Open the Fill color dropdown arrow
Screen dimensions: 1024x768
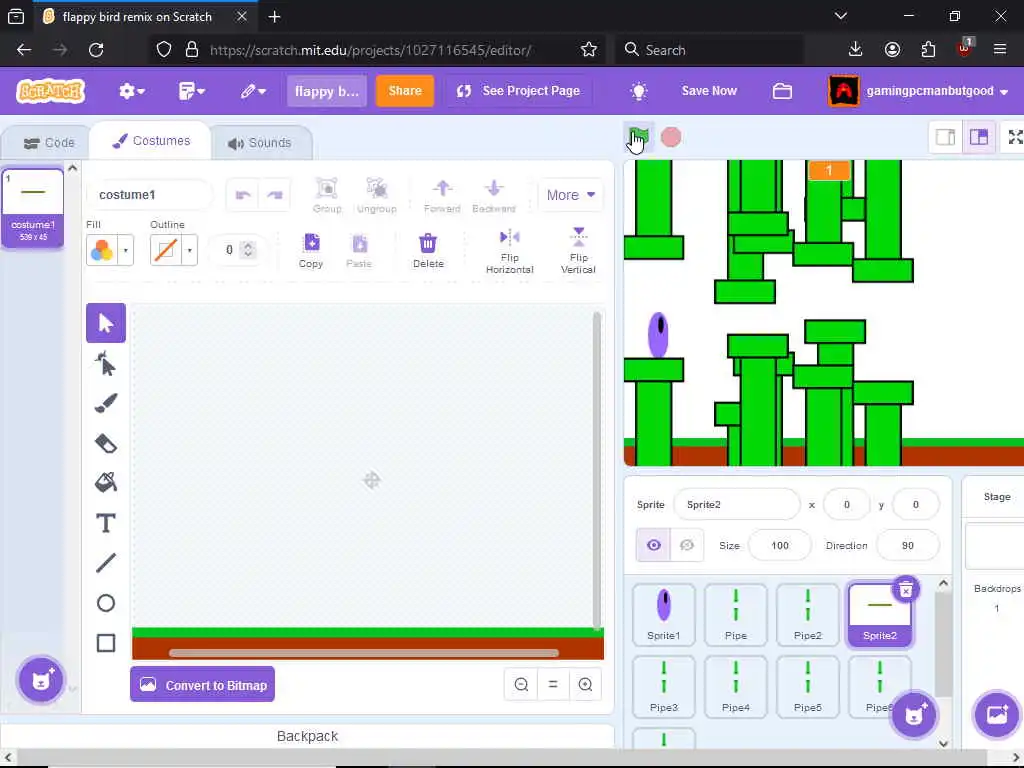125,250
